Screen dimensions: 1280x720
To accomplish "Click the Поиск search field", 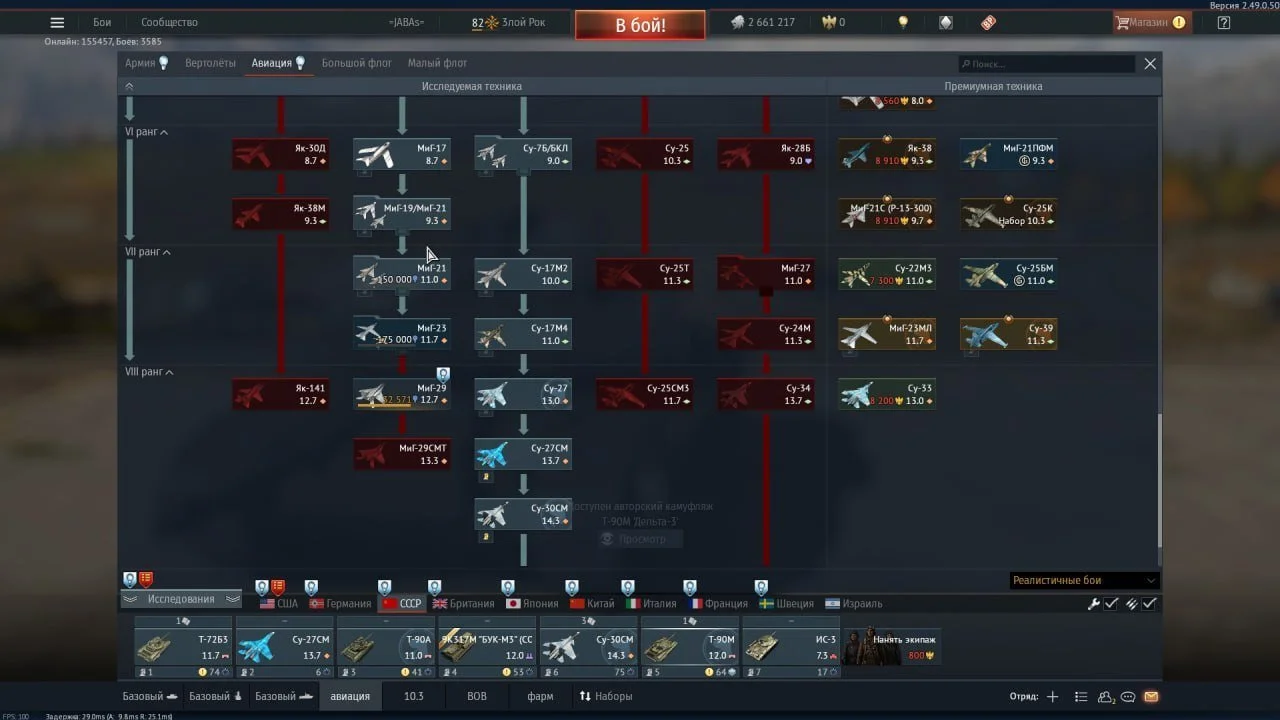I will 1046,64.
